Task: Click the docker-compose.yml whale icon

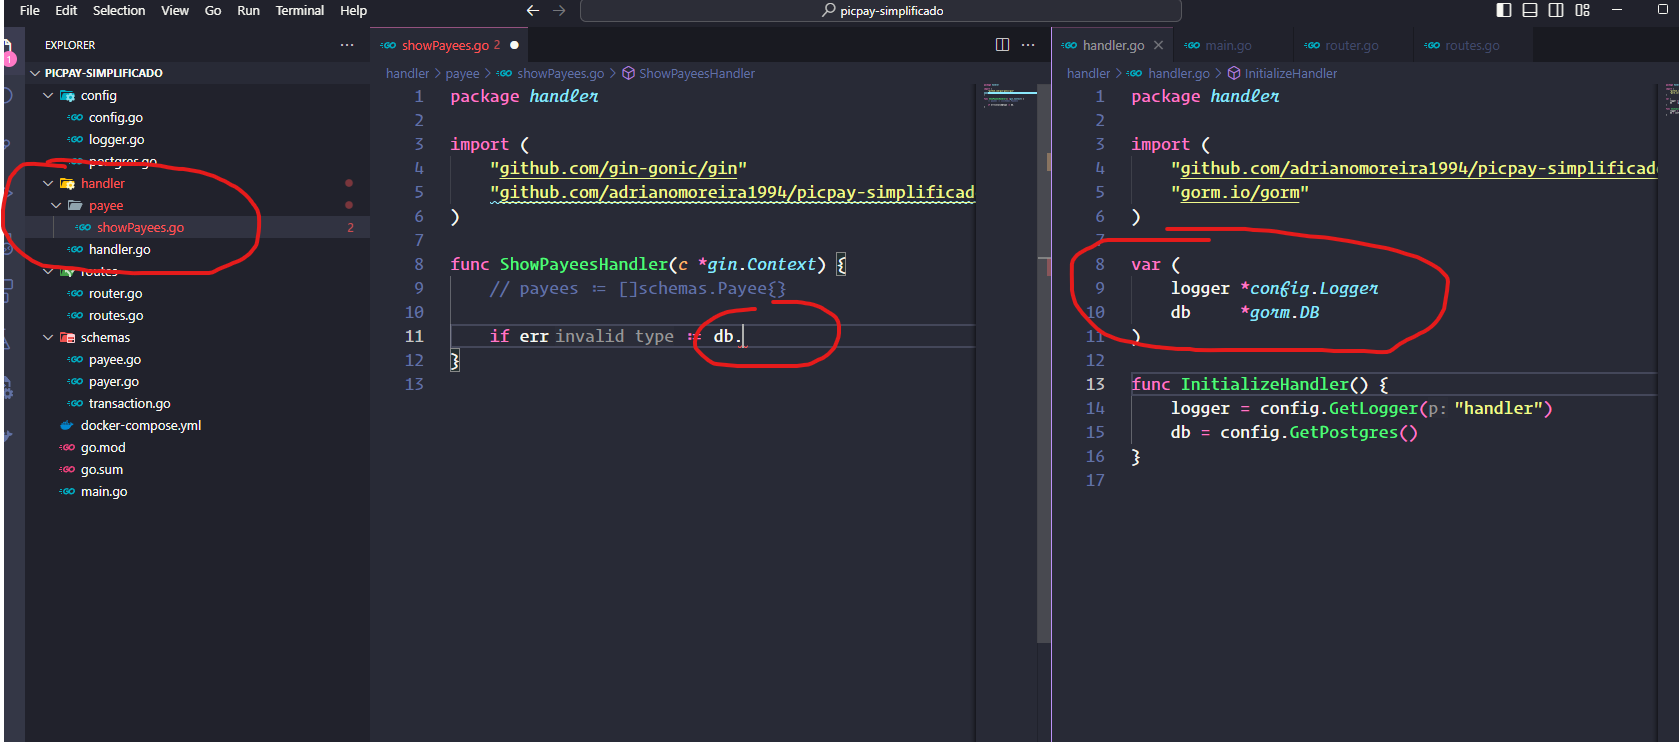Action: click(x=67, y=425)
